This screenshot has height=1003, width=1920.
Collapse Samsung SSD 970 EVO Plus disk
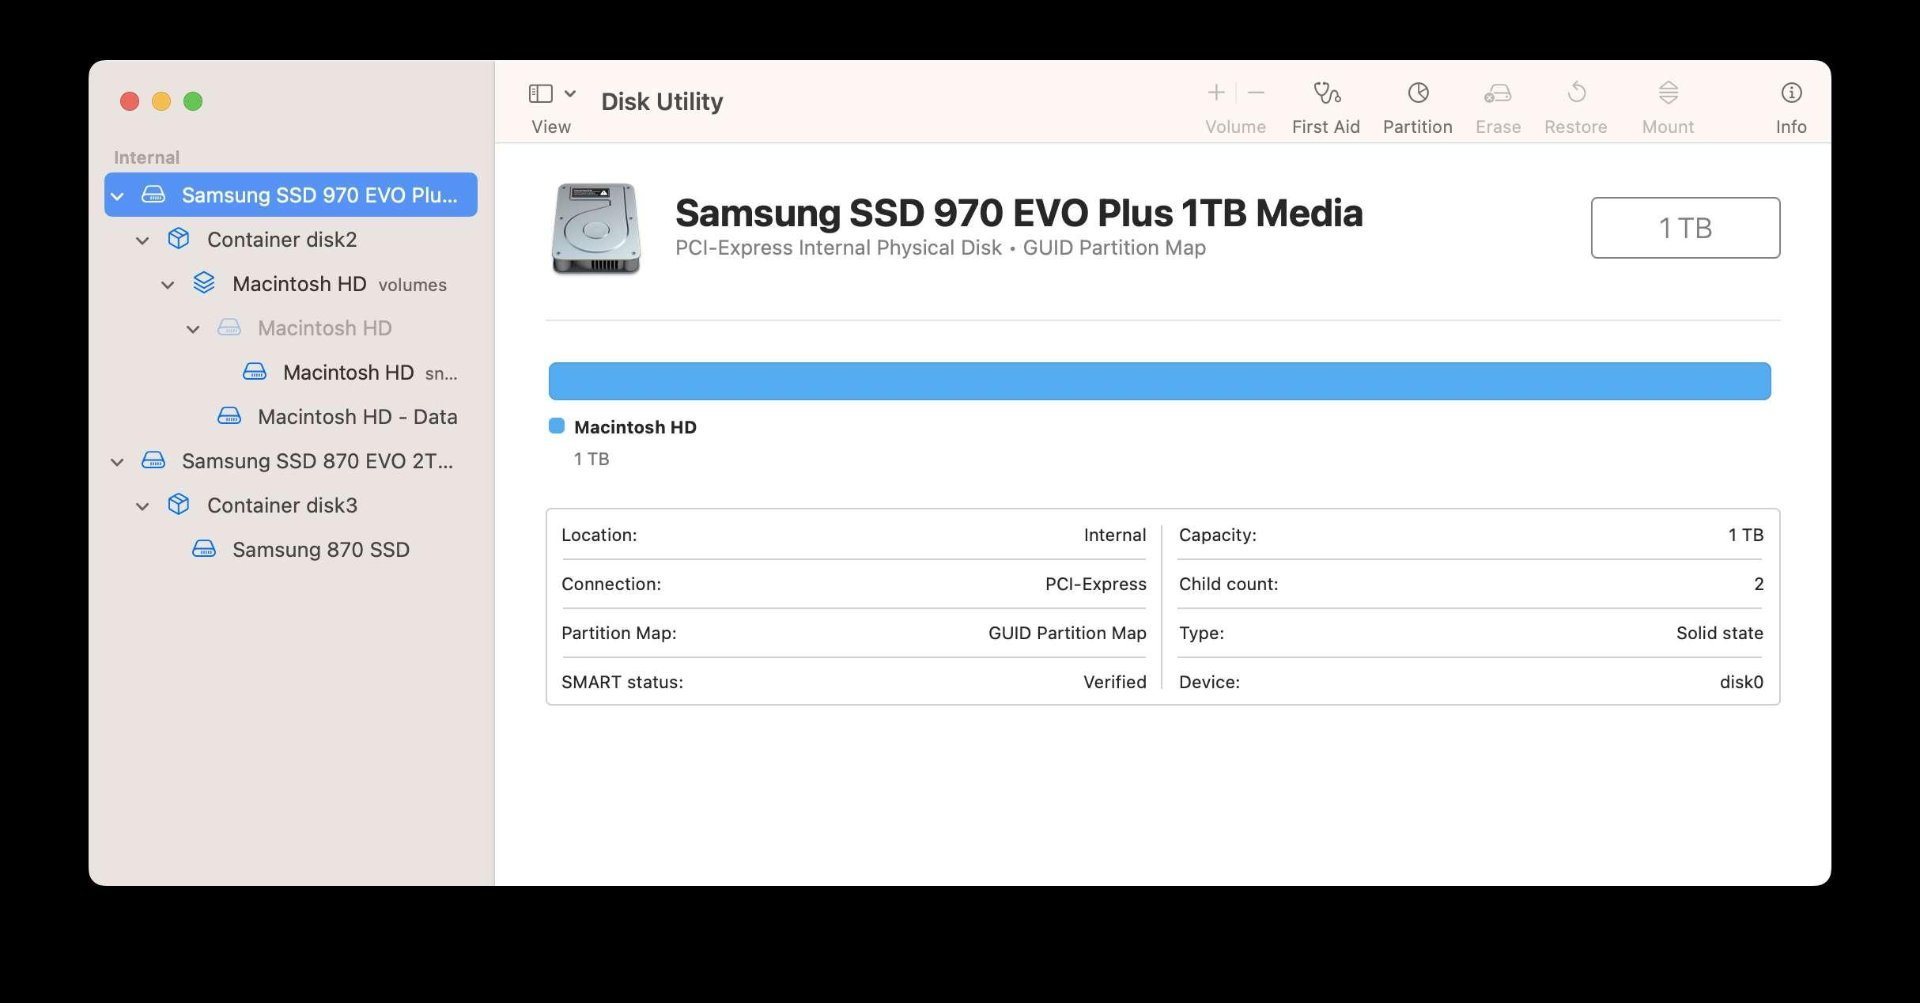(x=118, y=196)
